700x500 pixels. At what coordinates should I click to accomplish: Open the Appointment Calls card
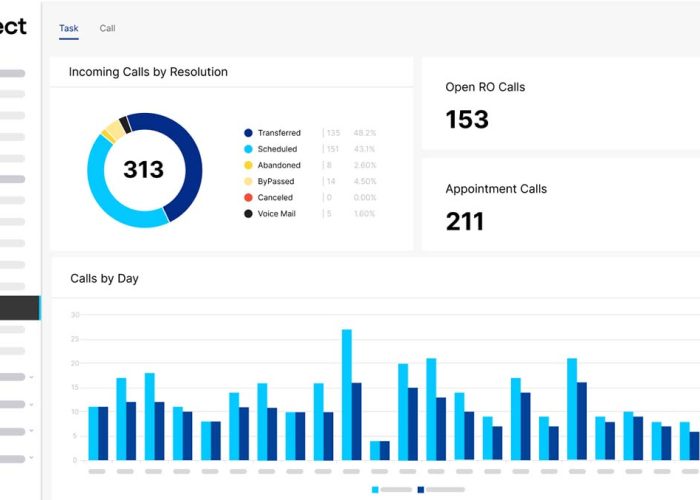point(560,207)
